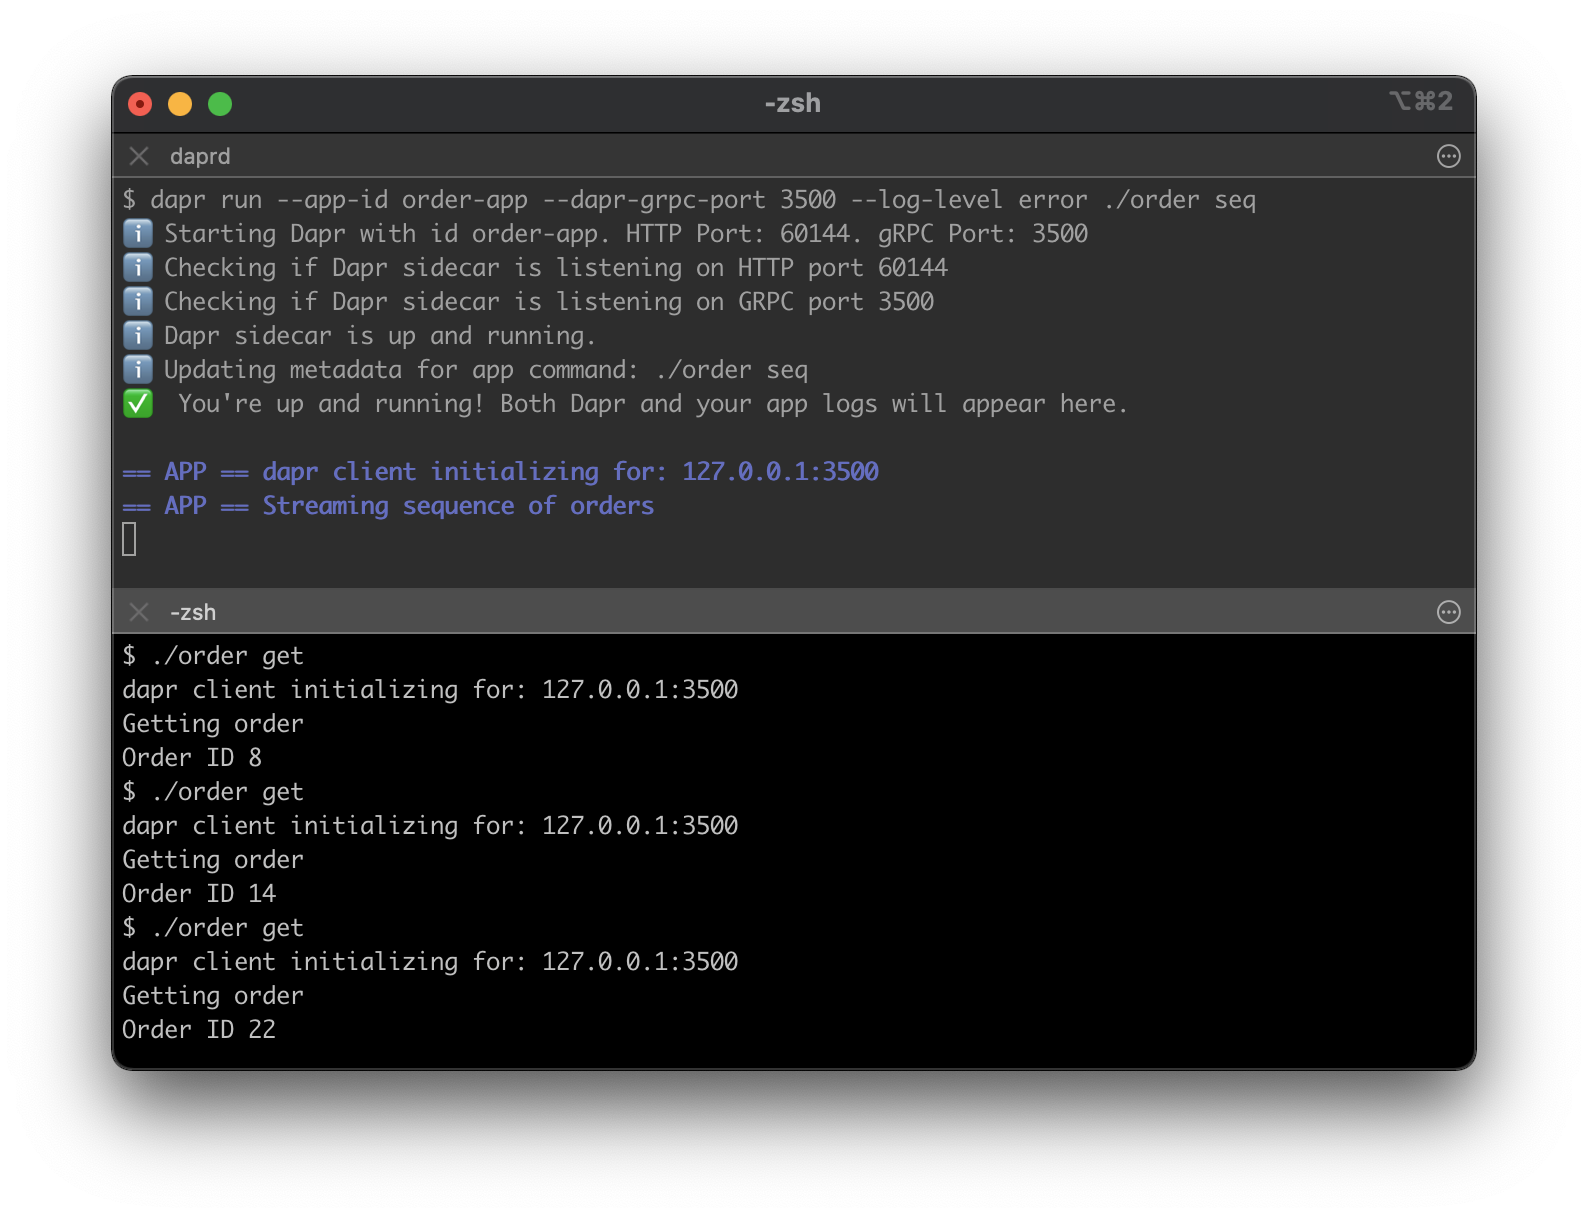
Task: Open the -zsh pane options menu
Action: point(1448,612)
